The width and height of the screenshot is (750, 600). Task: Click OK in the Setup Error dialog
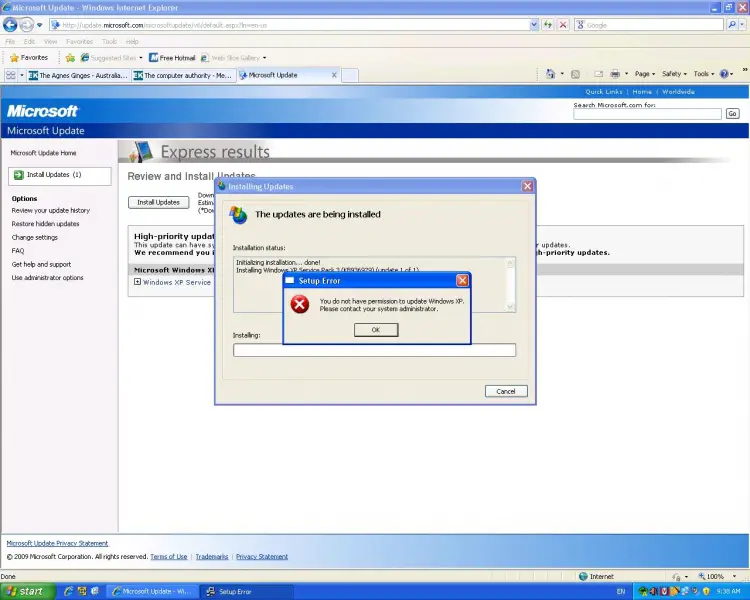[x=376, y=330]
